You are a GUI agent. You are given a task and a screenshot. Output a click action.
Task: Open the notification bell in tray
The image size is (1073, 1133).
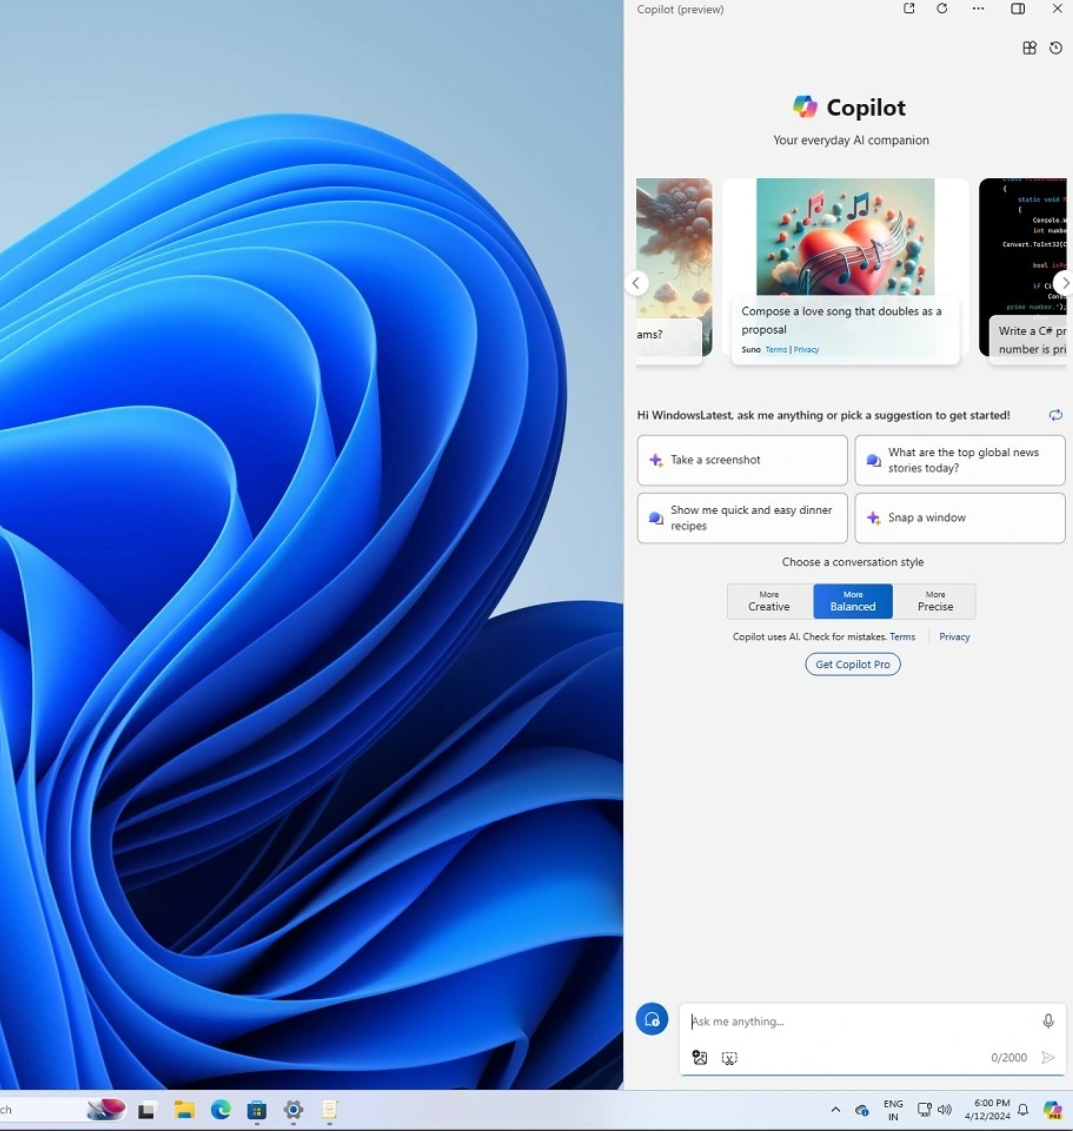tap(1023, 1110)
